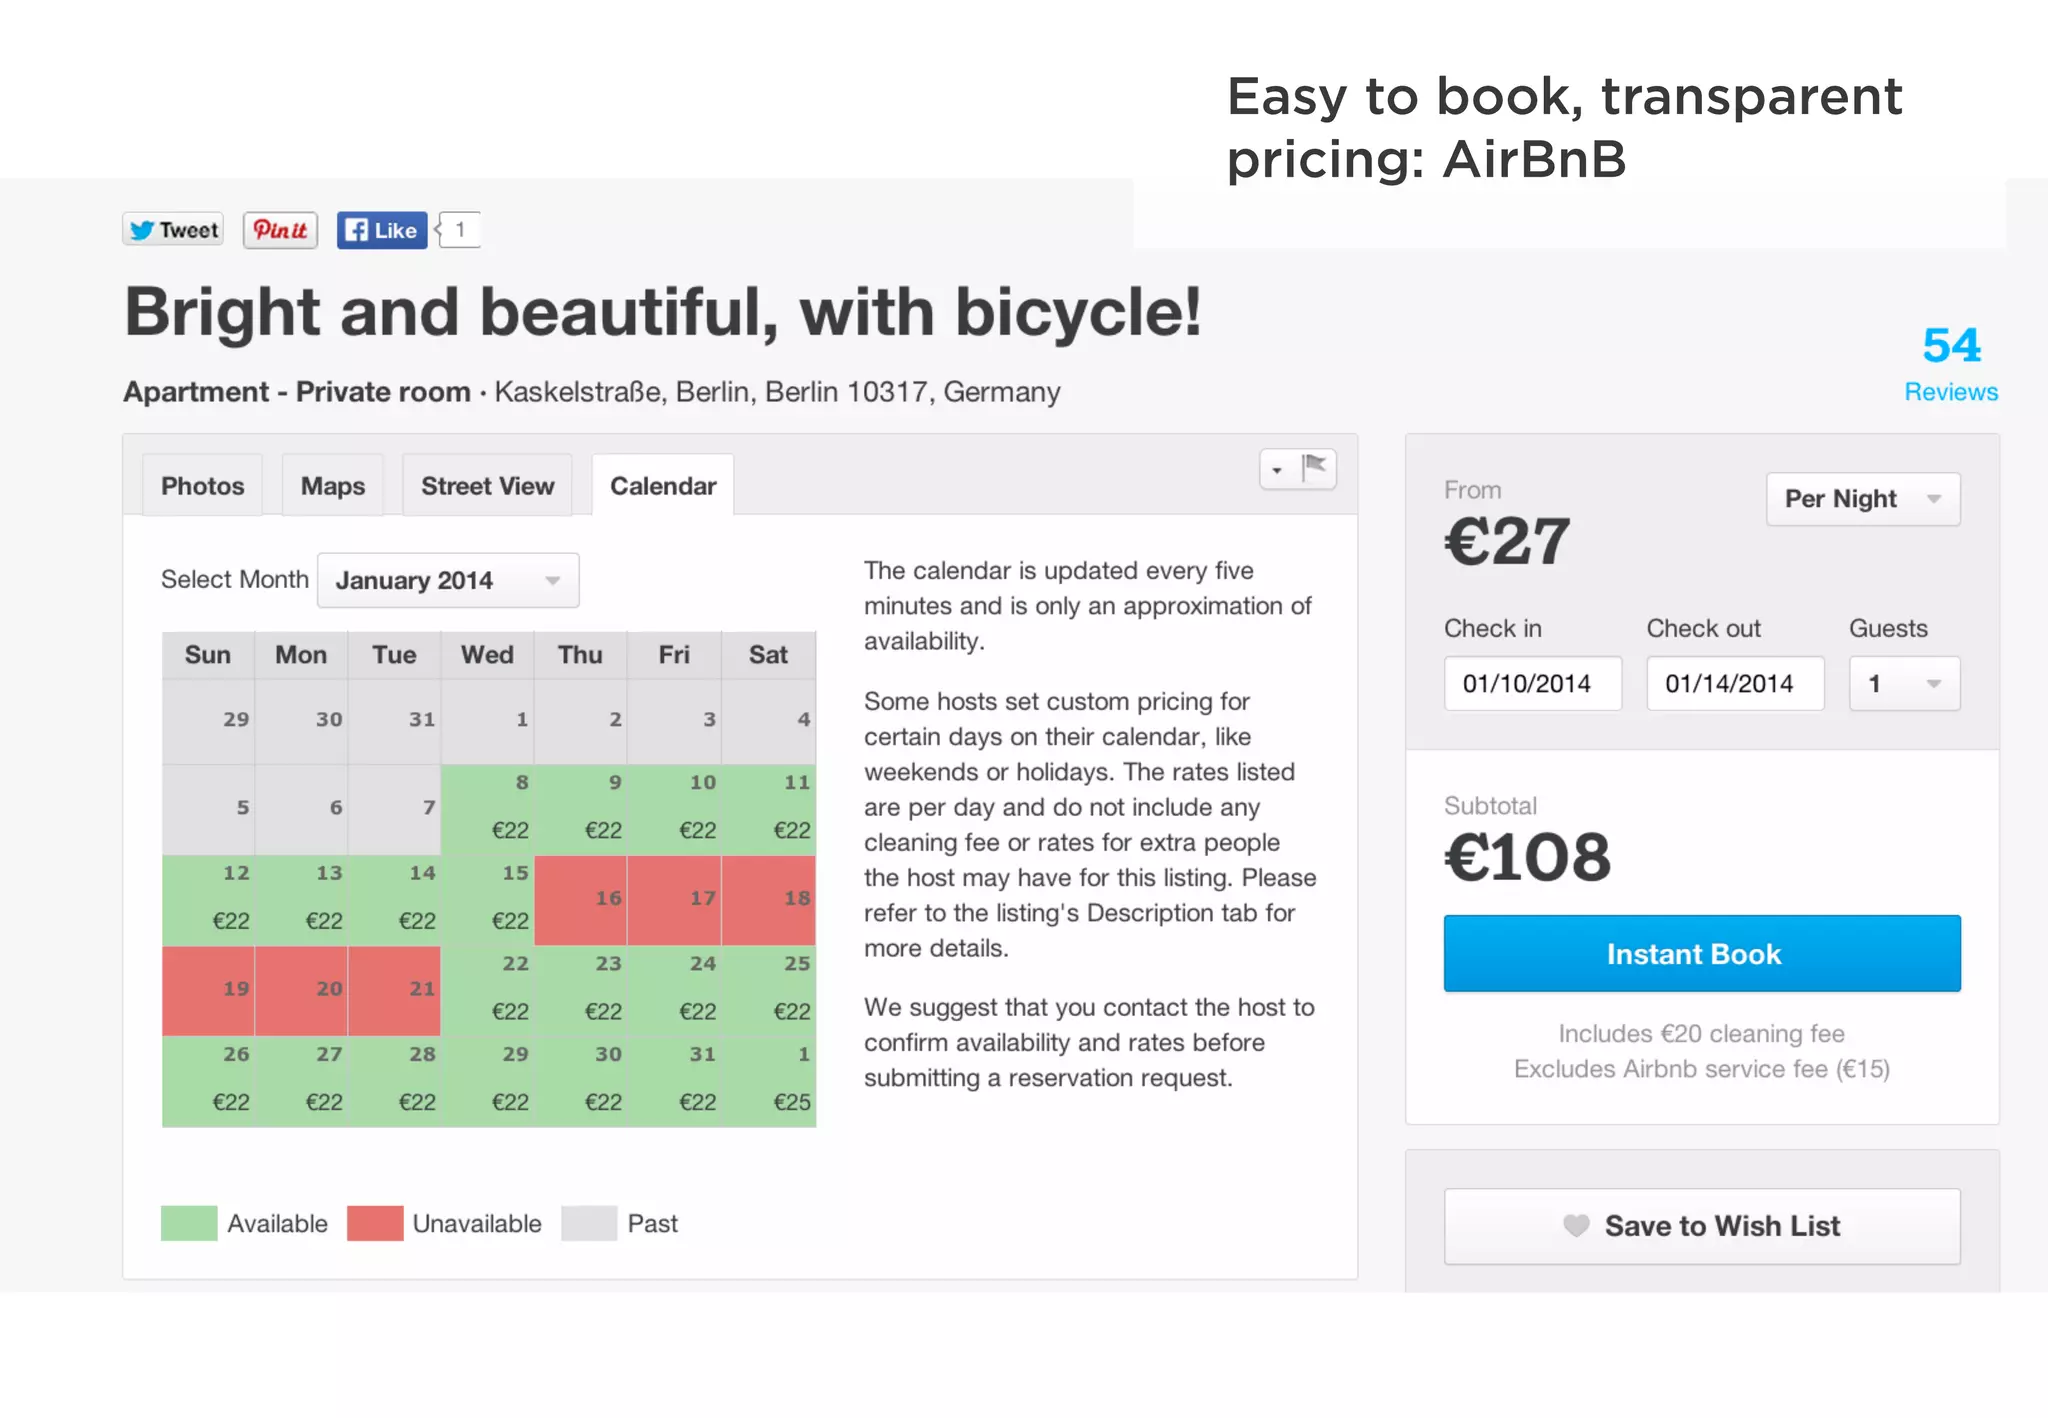Click the Includes €20 cleaning fee note
Image resolution: width=2048 pixels, height=1418 pixels.
click(x=1701, y=1033)
